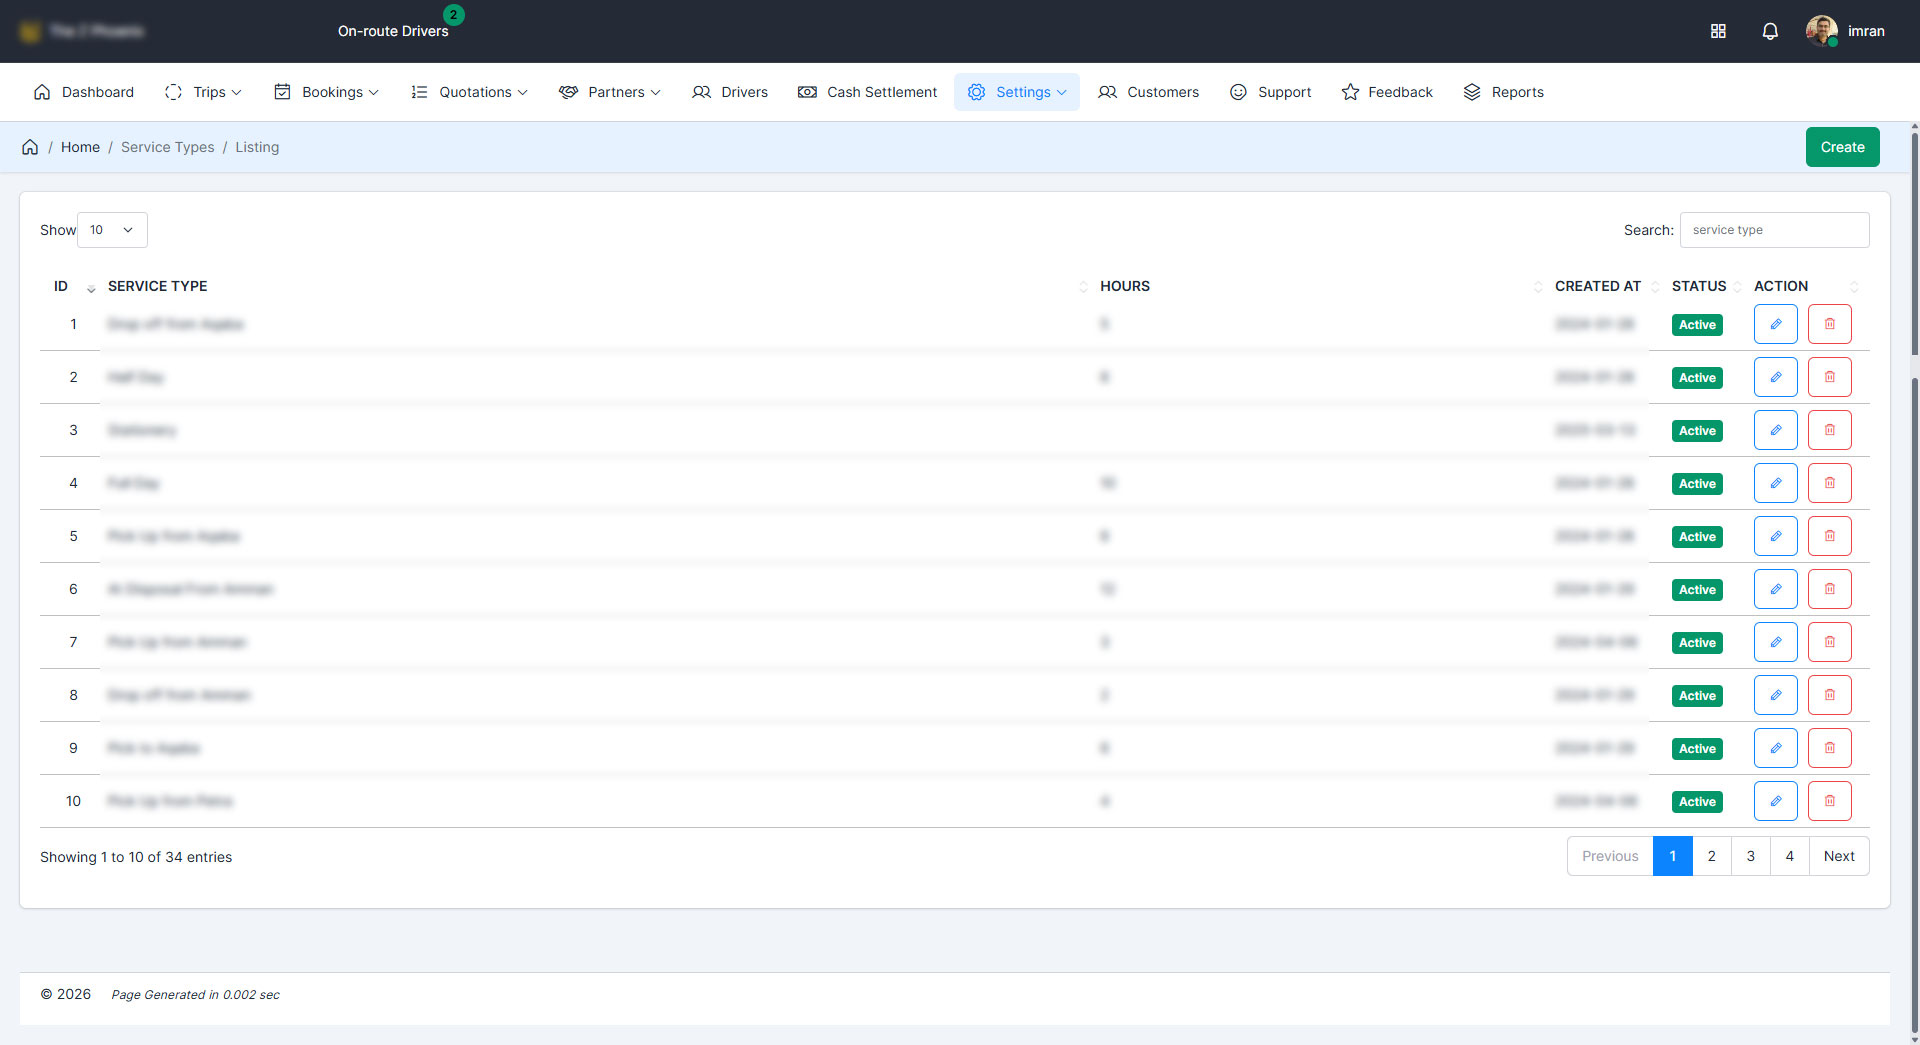This screenshot has height=1045, width=1920.
Task: Click the service type search field
Action: pos(1774,230)
